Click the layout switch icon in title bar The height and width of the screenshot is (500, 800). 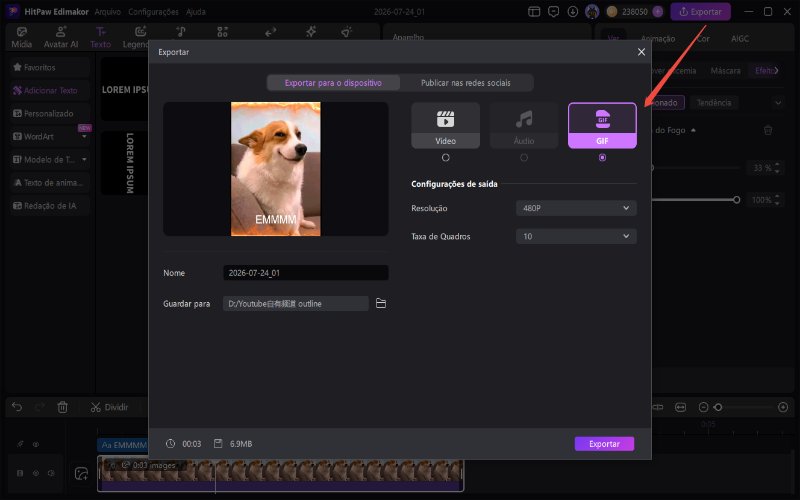point(534,11)
